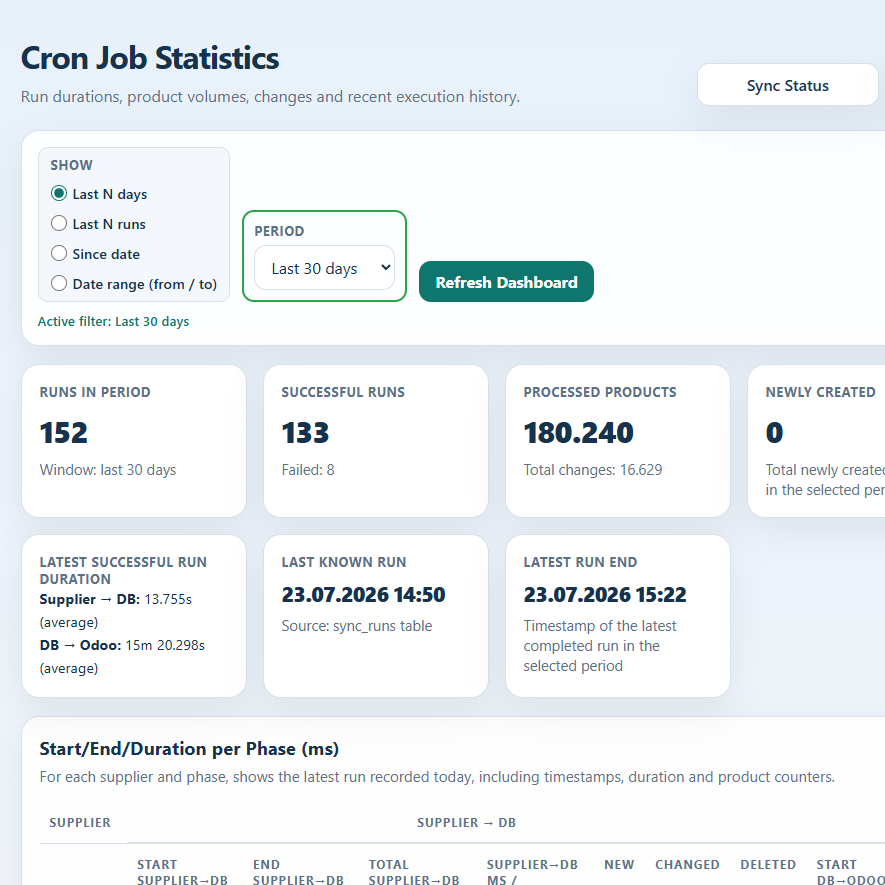Click the Changed column header
This screenshot has width=885, height=885.
click(687, 865)
